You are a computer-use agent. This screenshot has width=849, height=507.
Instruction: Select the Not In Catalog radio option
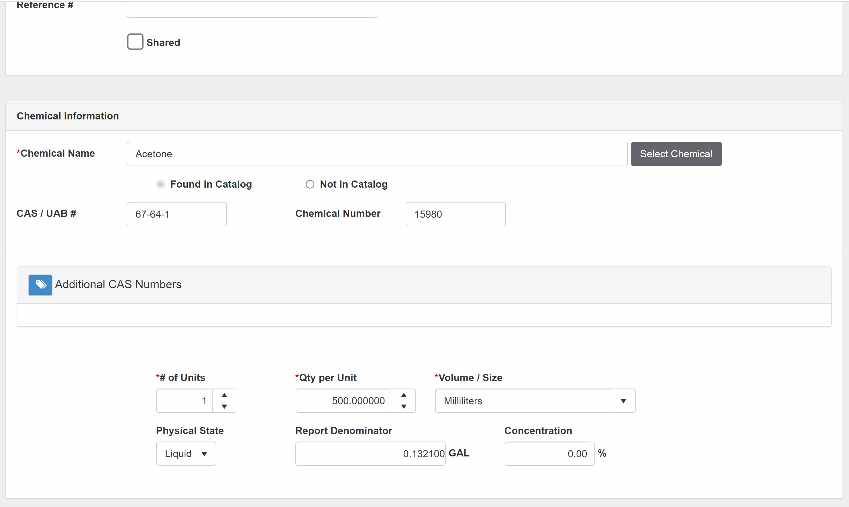(310, 184)
